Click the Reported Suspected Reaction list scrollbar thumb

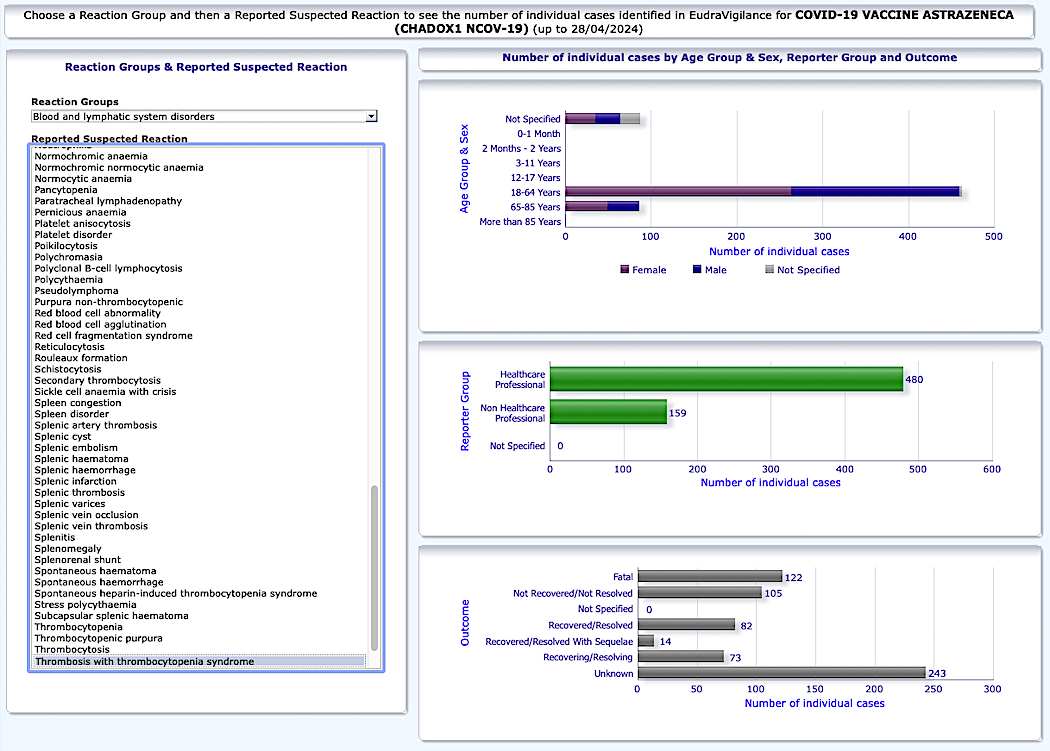click(374, 568)
